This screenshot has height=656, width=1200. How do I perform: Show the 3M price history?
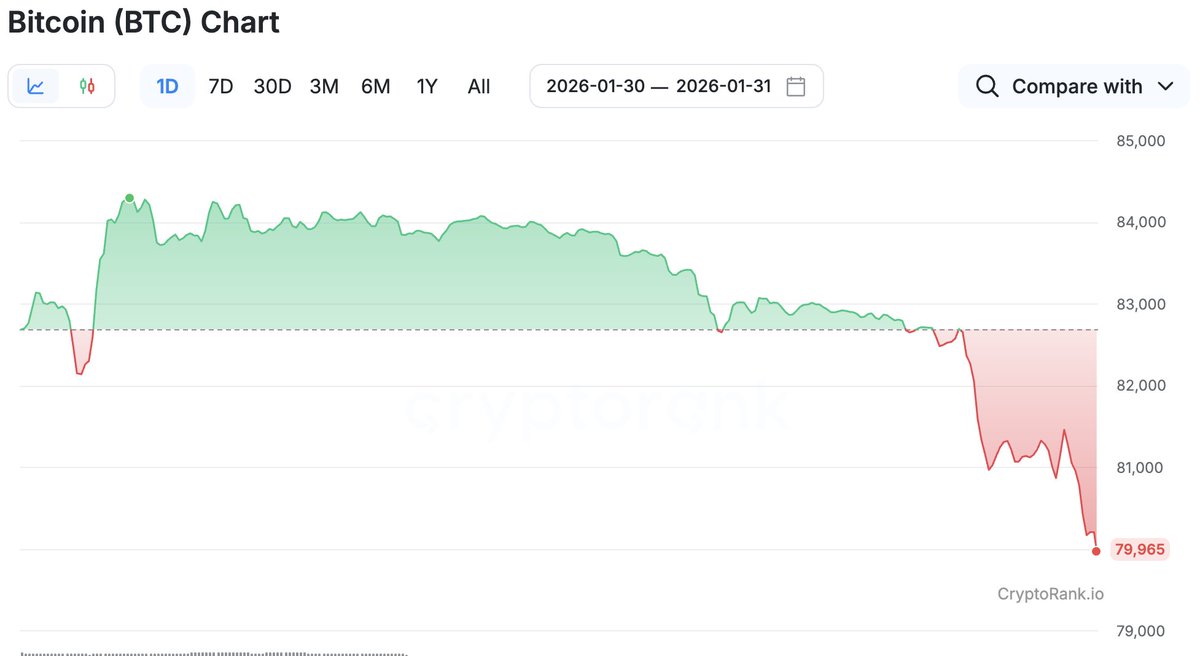324,86
